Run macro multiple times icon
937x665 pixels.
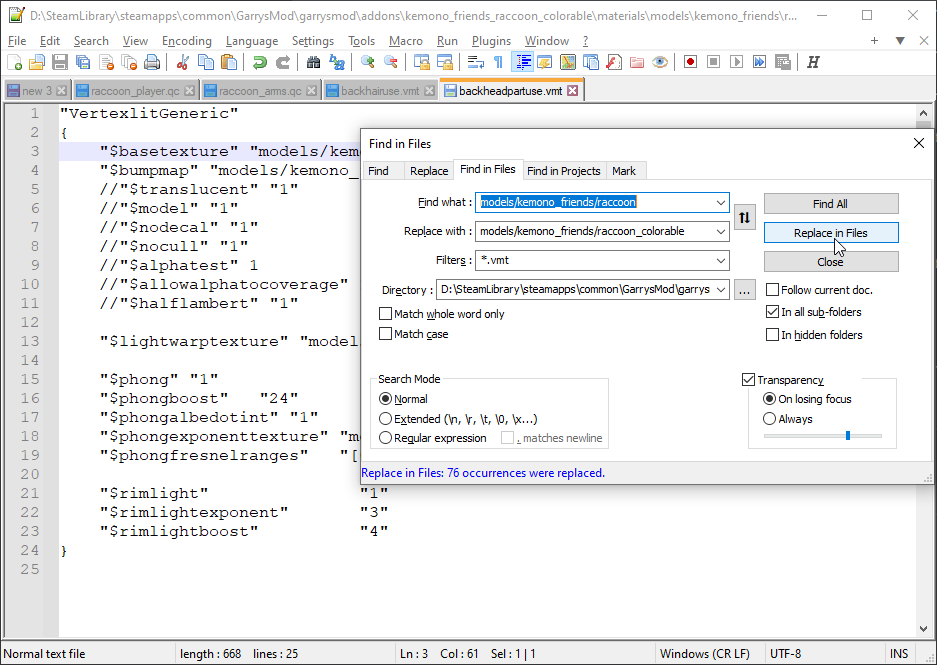click(x=760, y=62)
